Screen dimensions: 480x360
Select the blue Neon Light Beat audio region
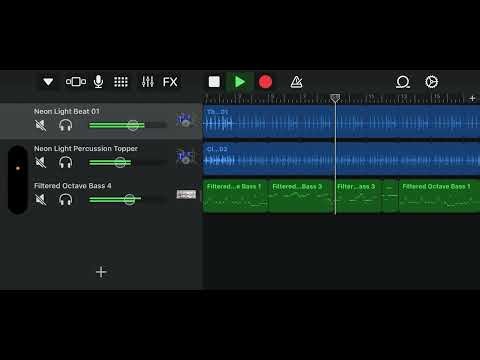(x=341, y=121)
